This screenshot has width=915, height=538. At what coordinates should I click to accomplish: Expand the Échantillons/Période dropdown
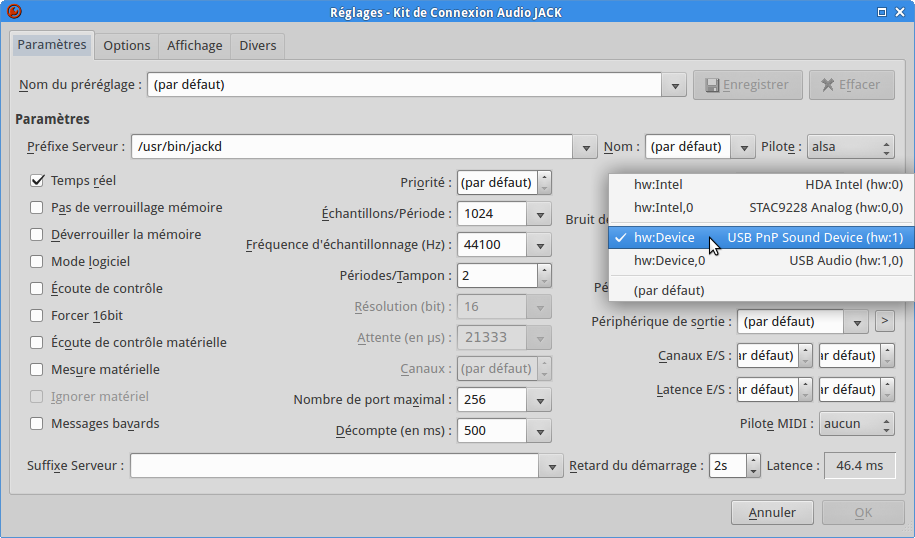(540, 214)
